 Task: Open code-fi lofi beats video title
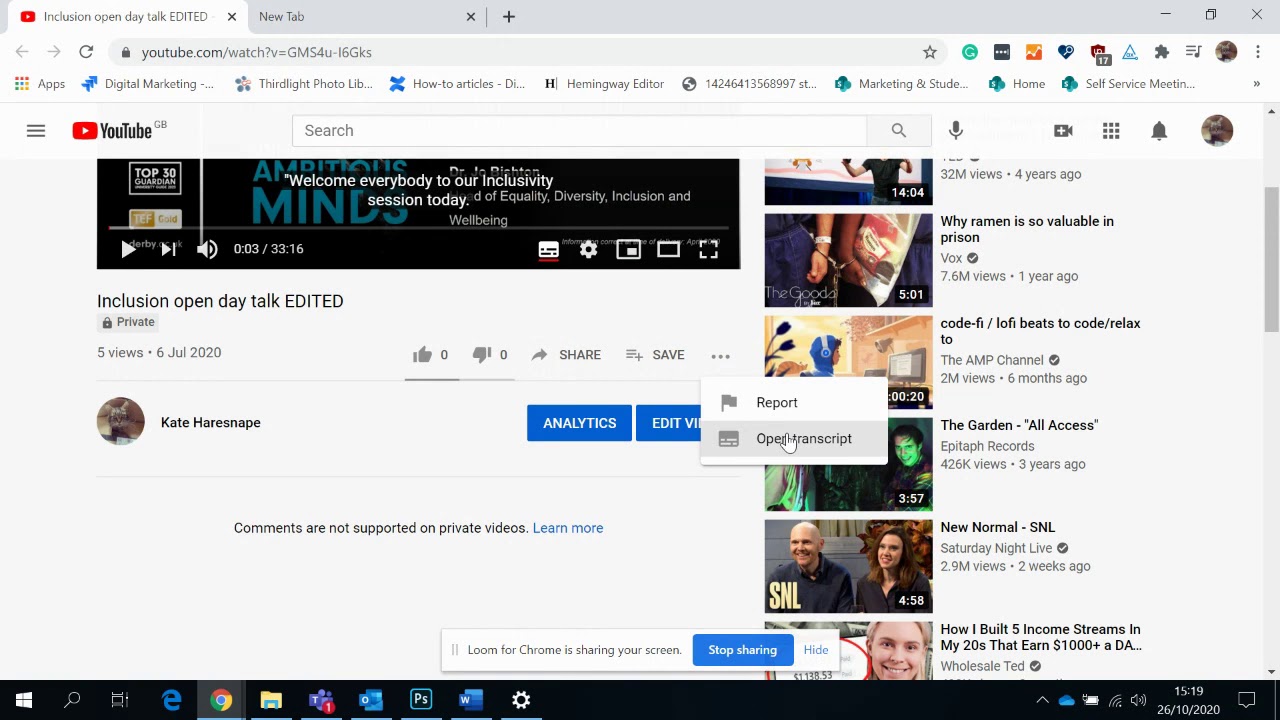[1040, 331]
